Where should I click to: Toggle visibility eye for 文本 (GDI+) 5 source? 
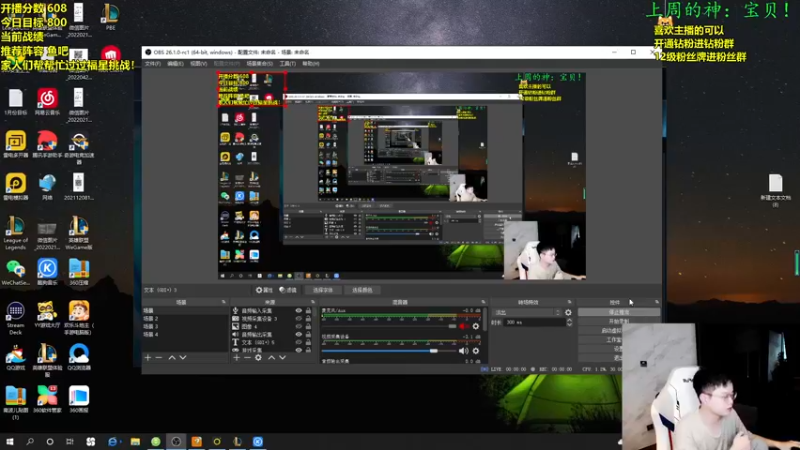click(298, 342)
